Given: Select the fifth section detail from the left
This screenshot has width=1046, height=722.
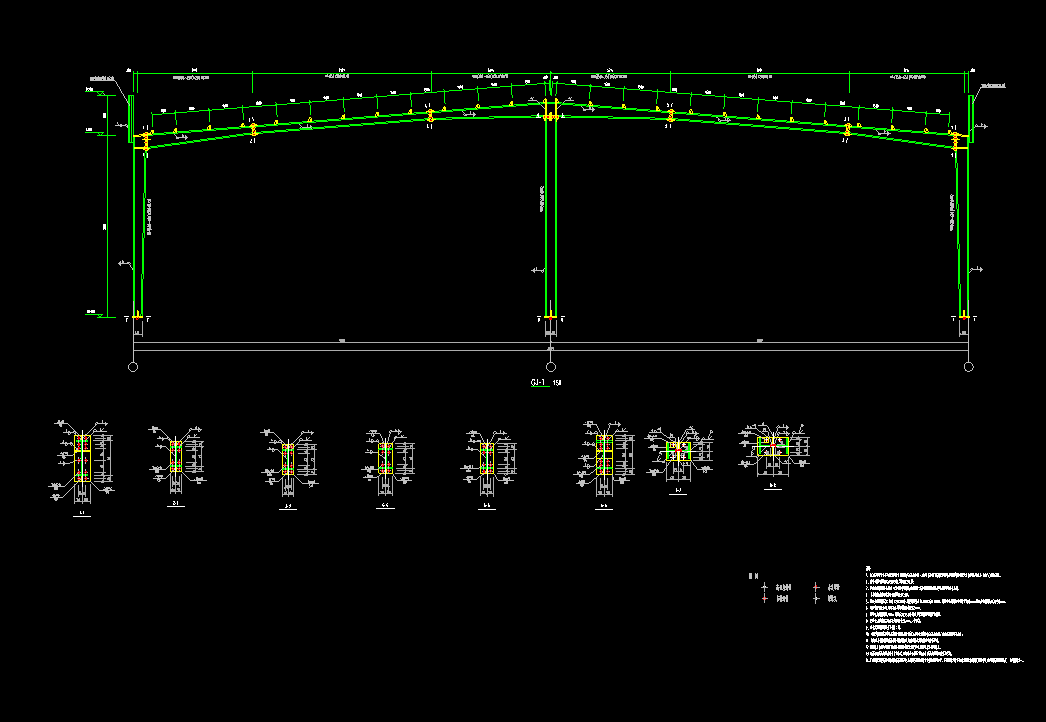Looking at the screenshot, I should click(487, 458).
